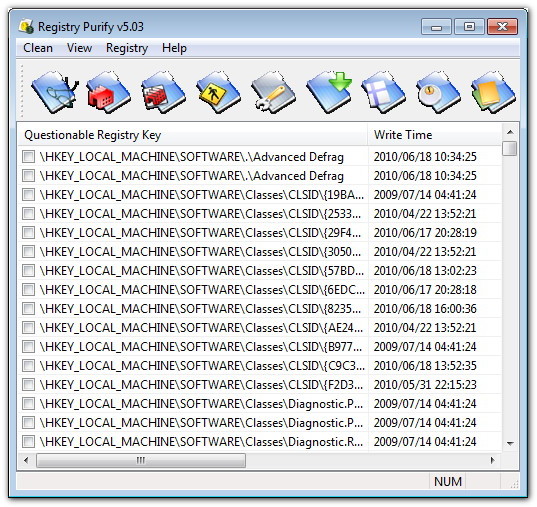Select checkbox for CLSID\{29F4... key
537x507 pixels.
point(28,233)
